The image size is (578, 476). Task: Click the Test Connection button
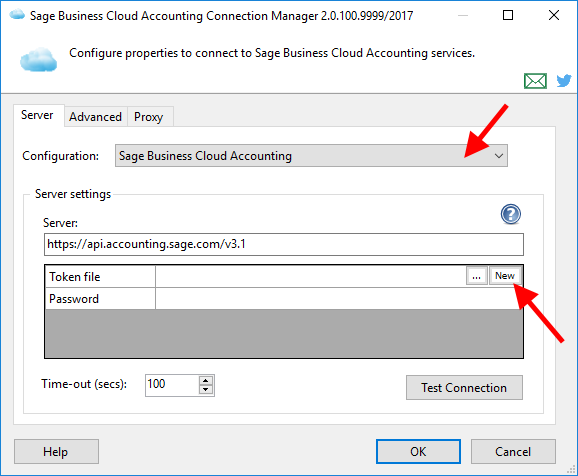[464, 388]
